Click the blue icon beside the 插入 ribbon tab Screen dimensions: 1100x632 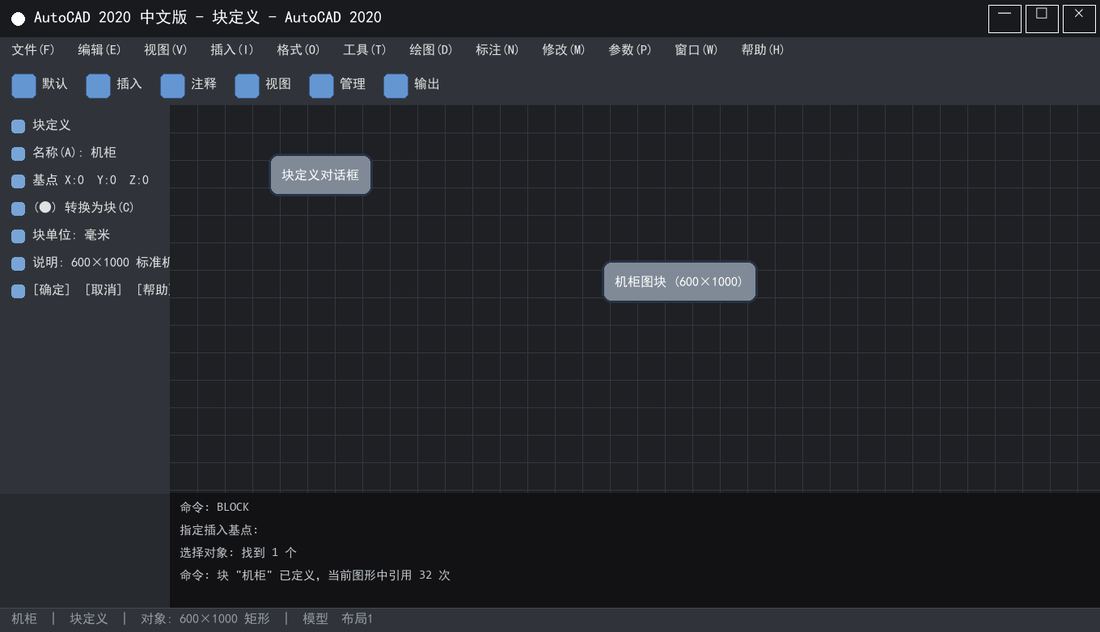tap(98, 86)
